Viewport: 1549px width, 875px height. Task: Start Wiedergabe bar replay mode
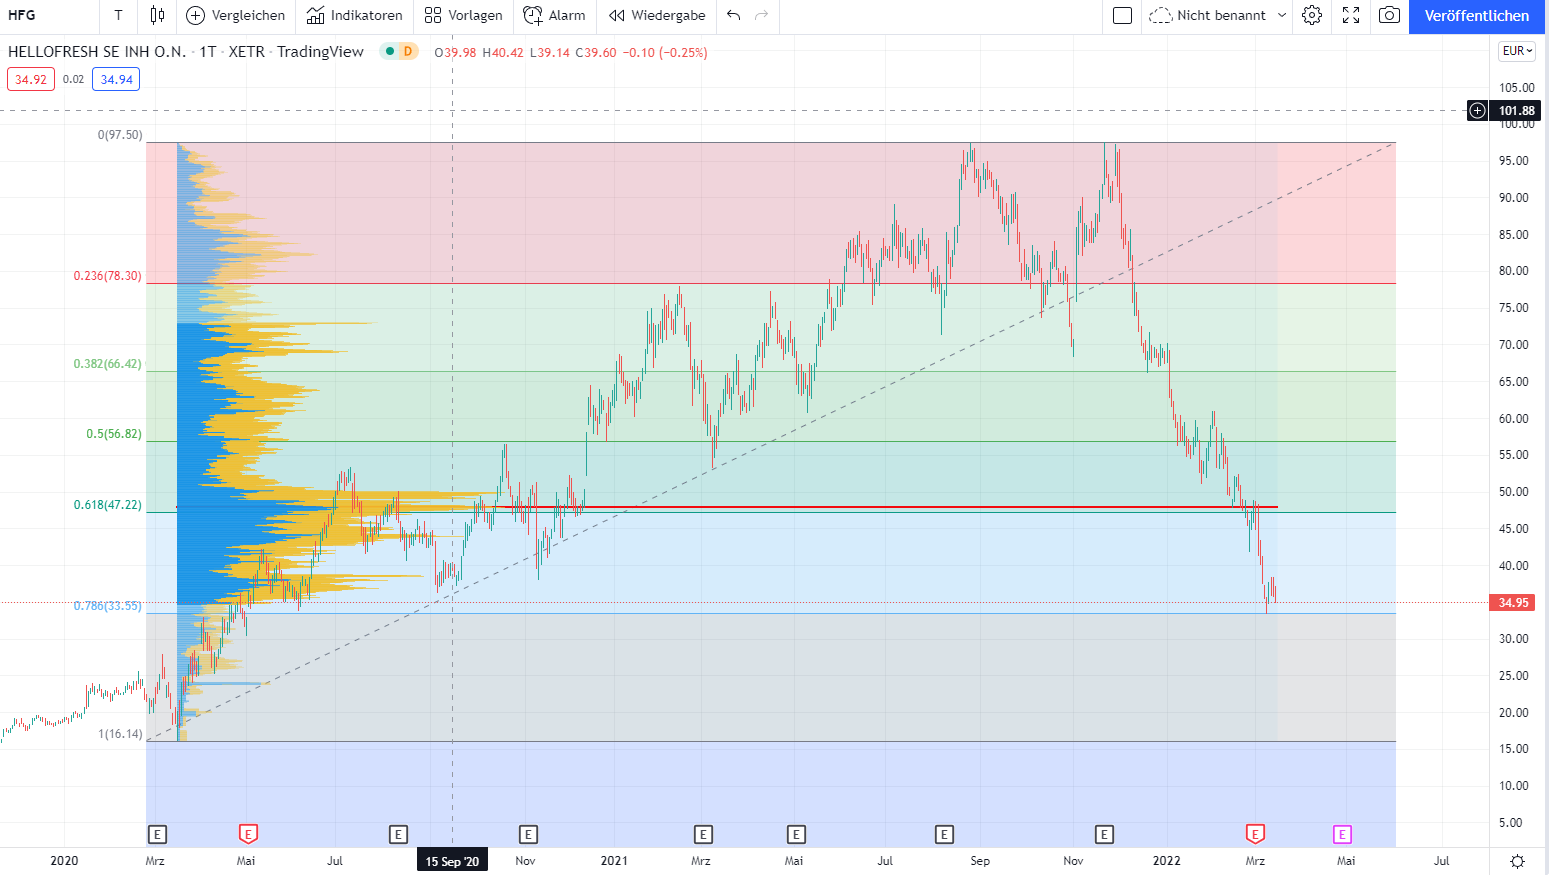coord(657,15)
